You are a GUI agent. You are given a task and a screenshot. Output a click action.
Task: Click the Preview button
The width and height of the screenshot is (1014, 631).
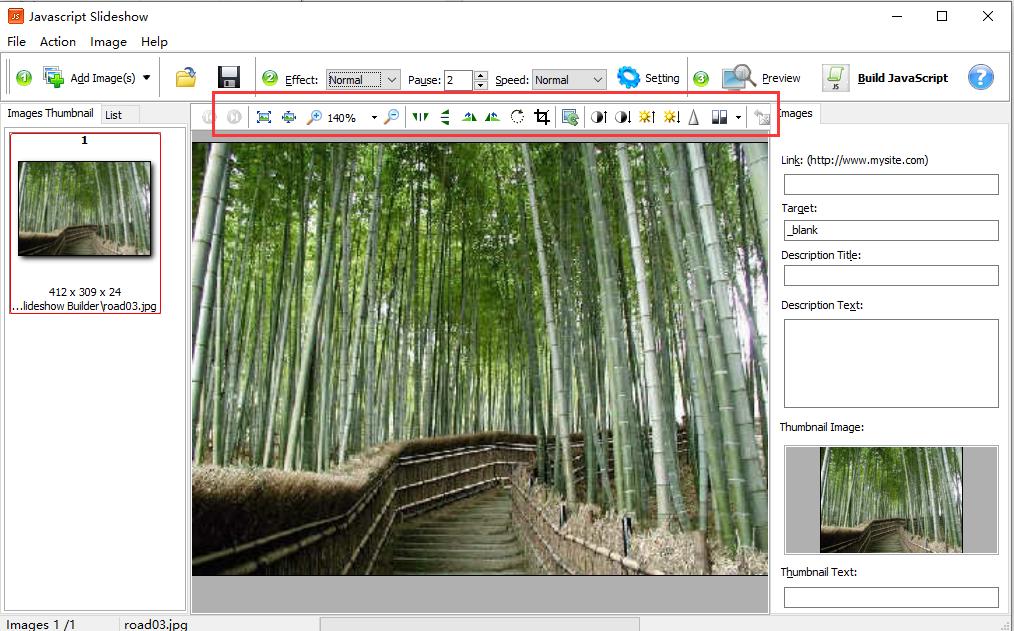762,78
